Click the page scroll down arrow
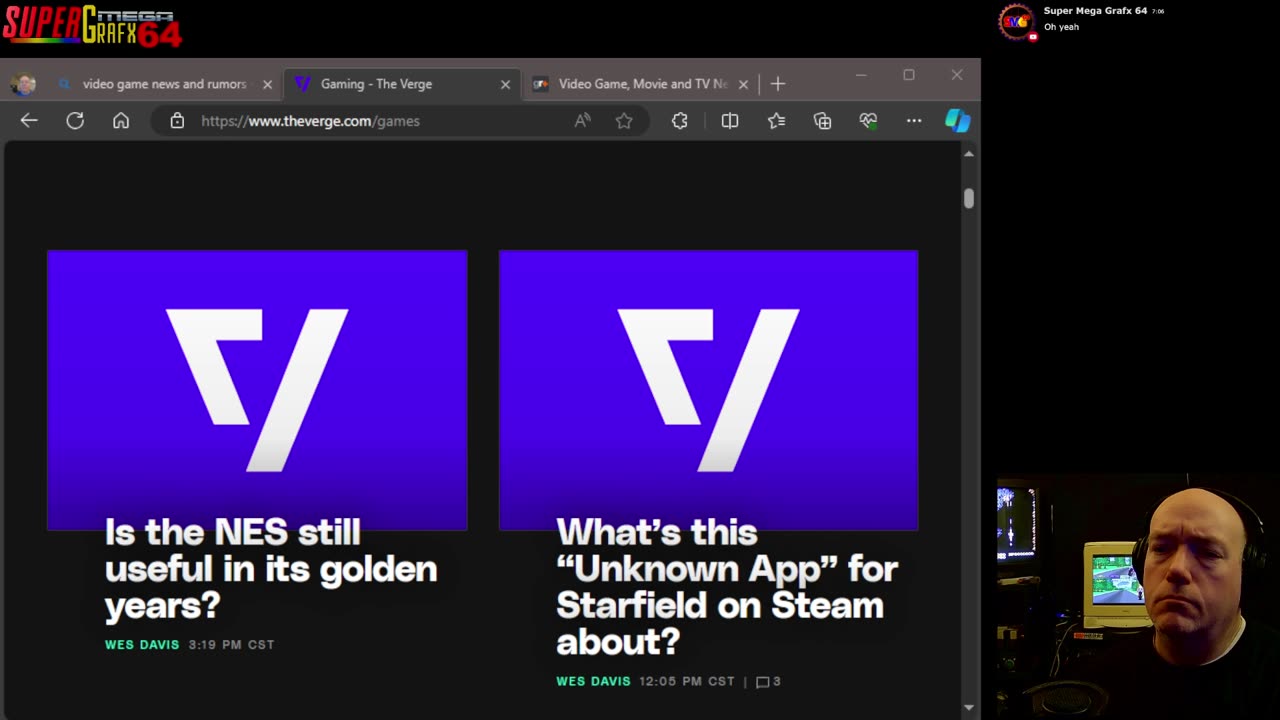Image resolution: width=1280 pixels, height=720 pixels. (x=968, y=708)
